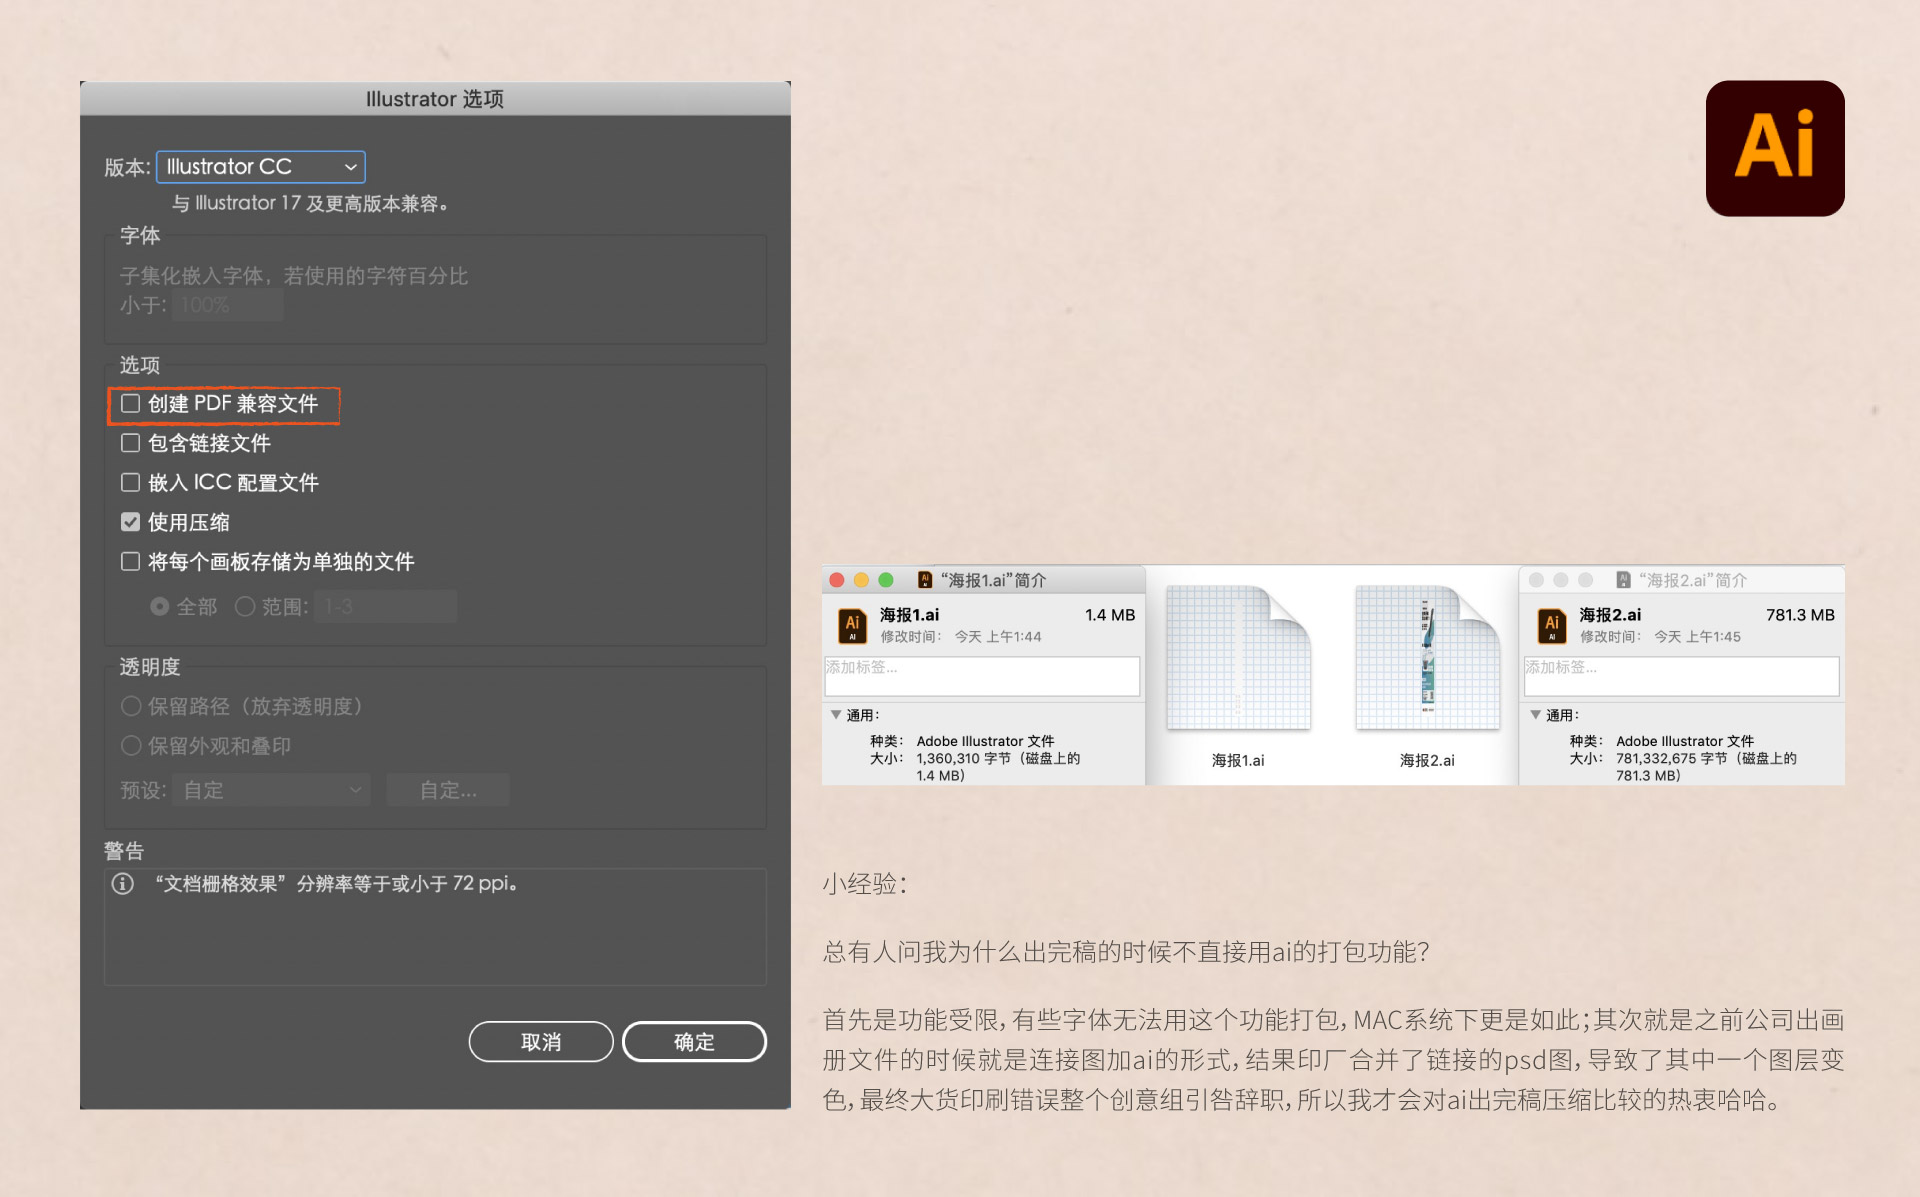
Task: Check 将每个画板存储为单独的文件 option
Action: click(x=131, y=562)
